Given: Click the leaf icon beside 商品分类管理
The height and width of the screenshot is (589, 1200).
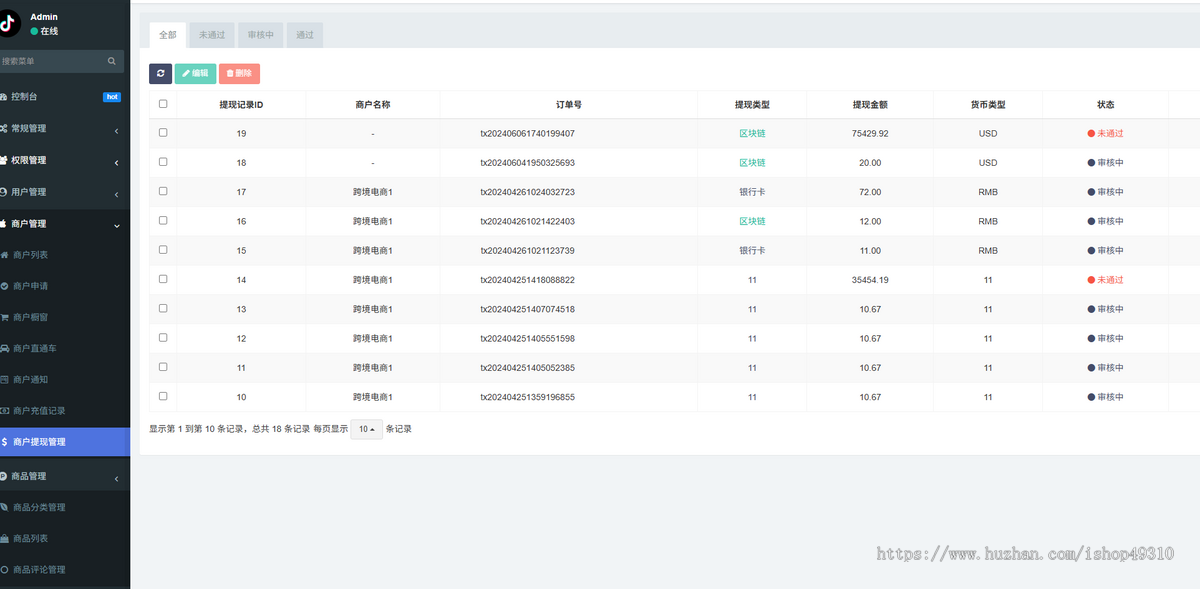Looking at the screenshot, I should coord(4,507).
